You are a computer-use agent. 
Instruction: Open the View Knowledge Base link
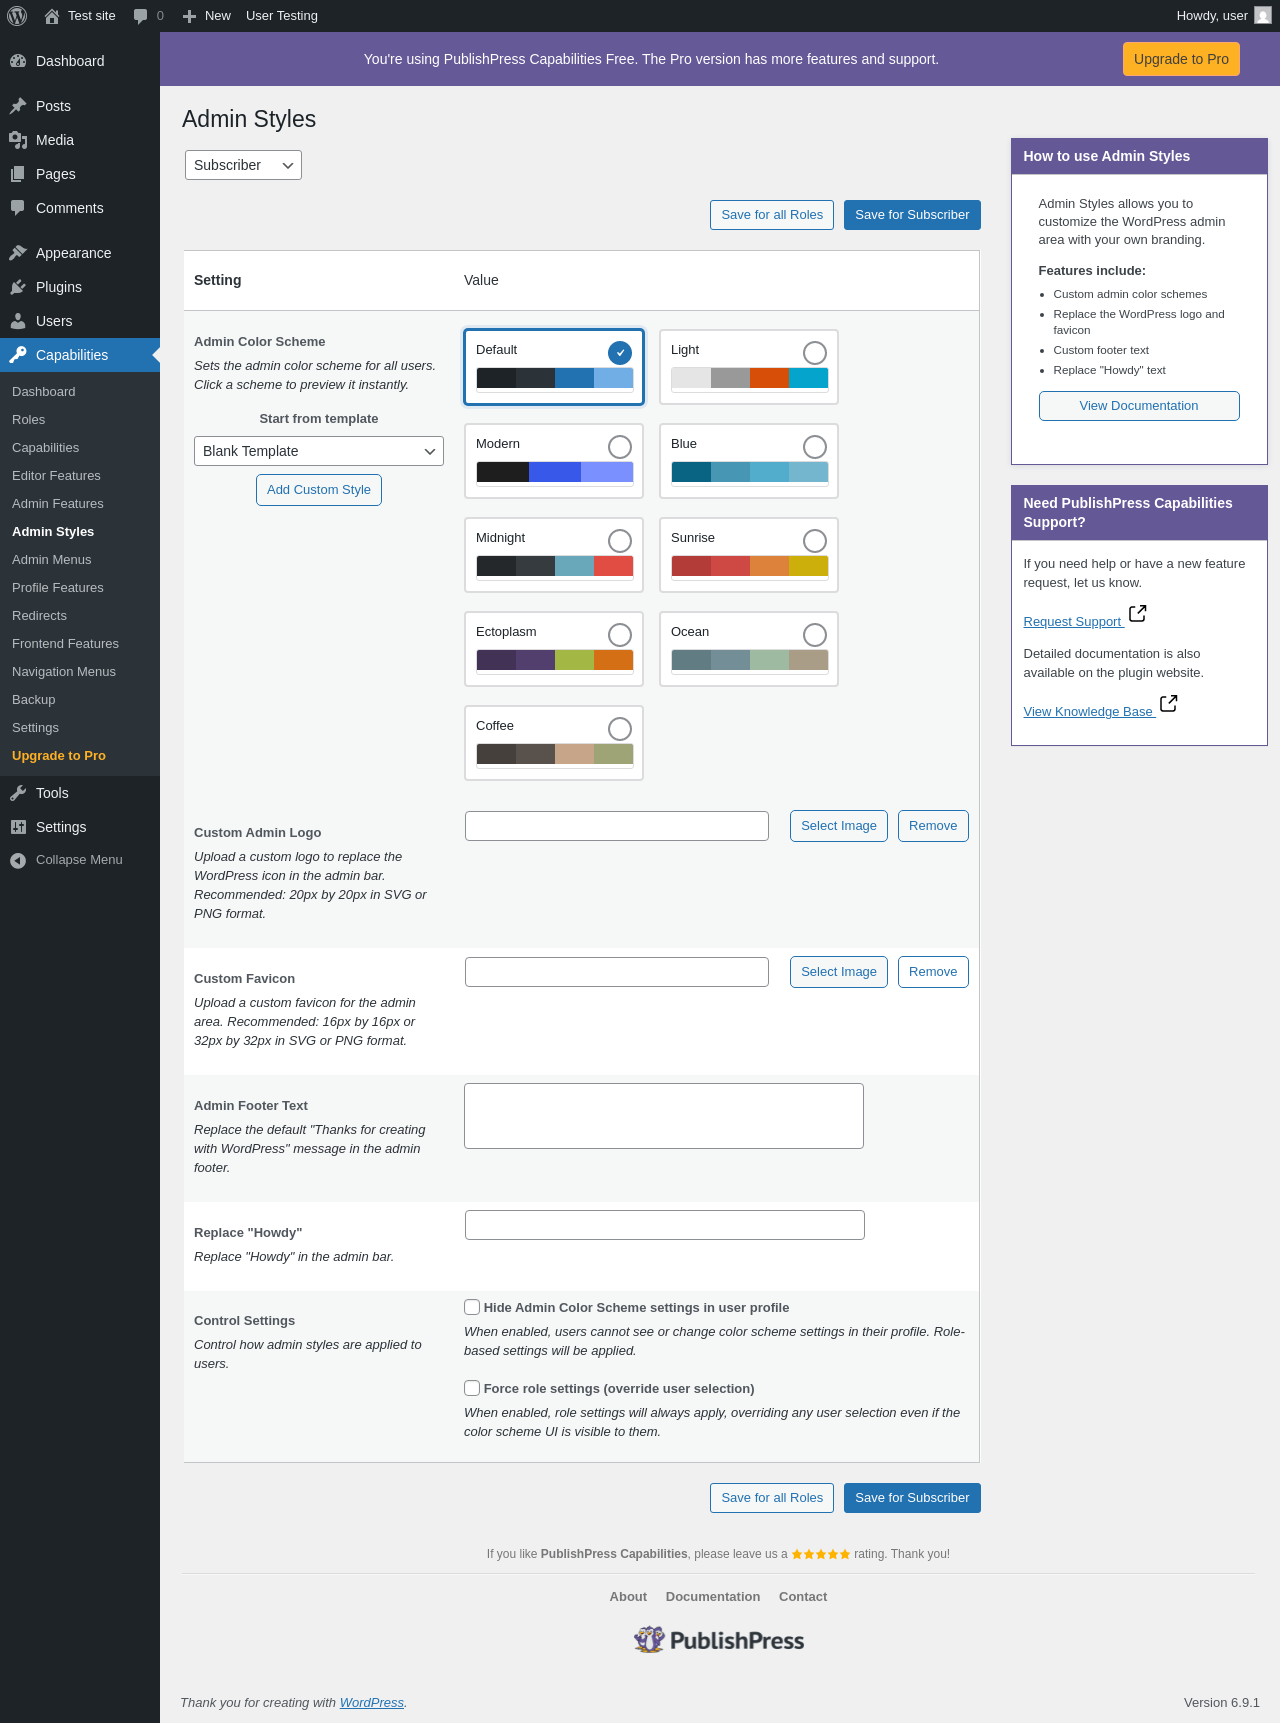click(x=1088, y=712)
